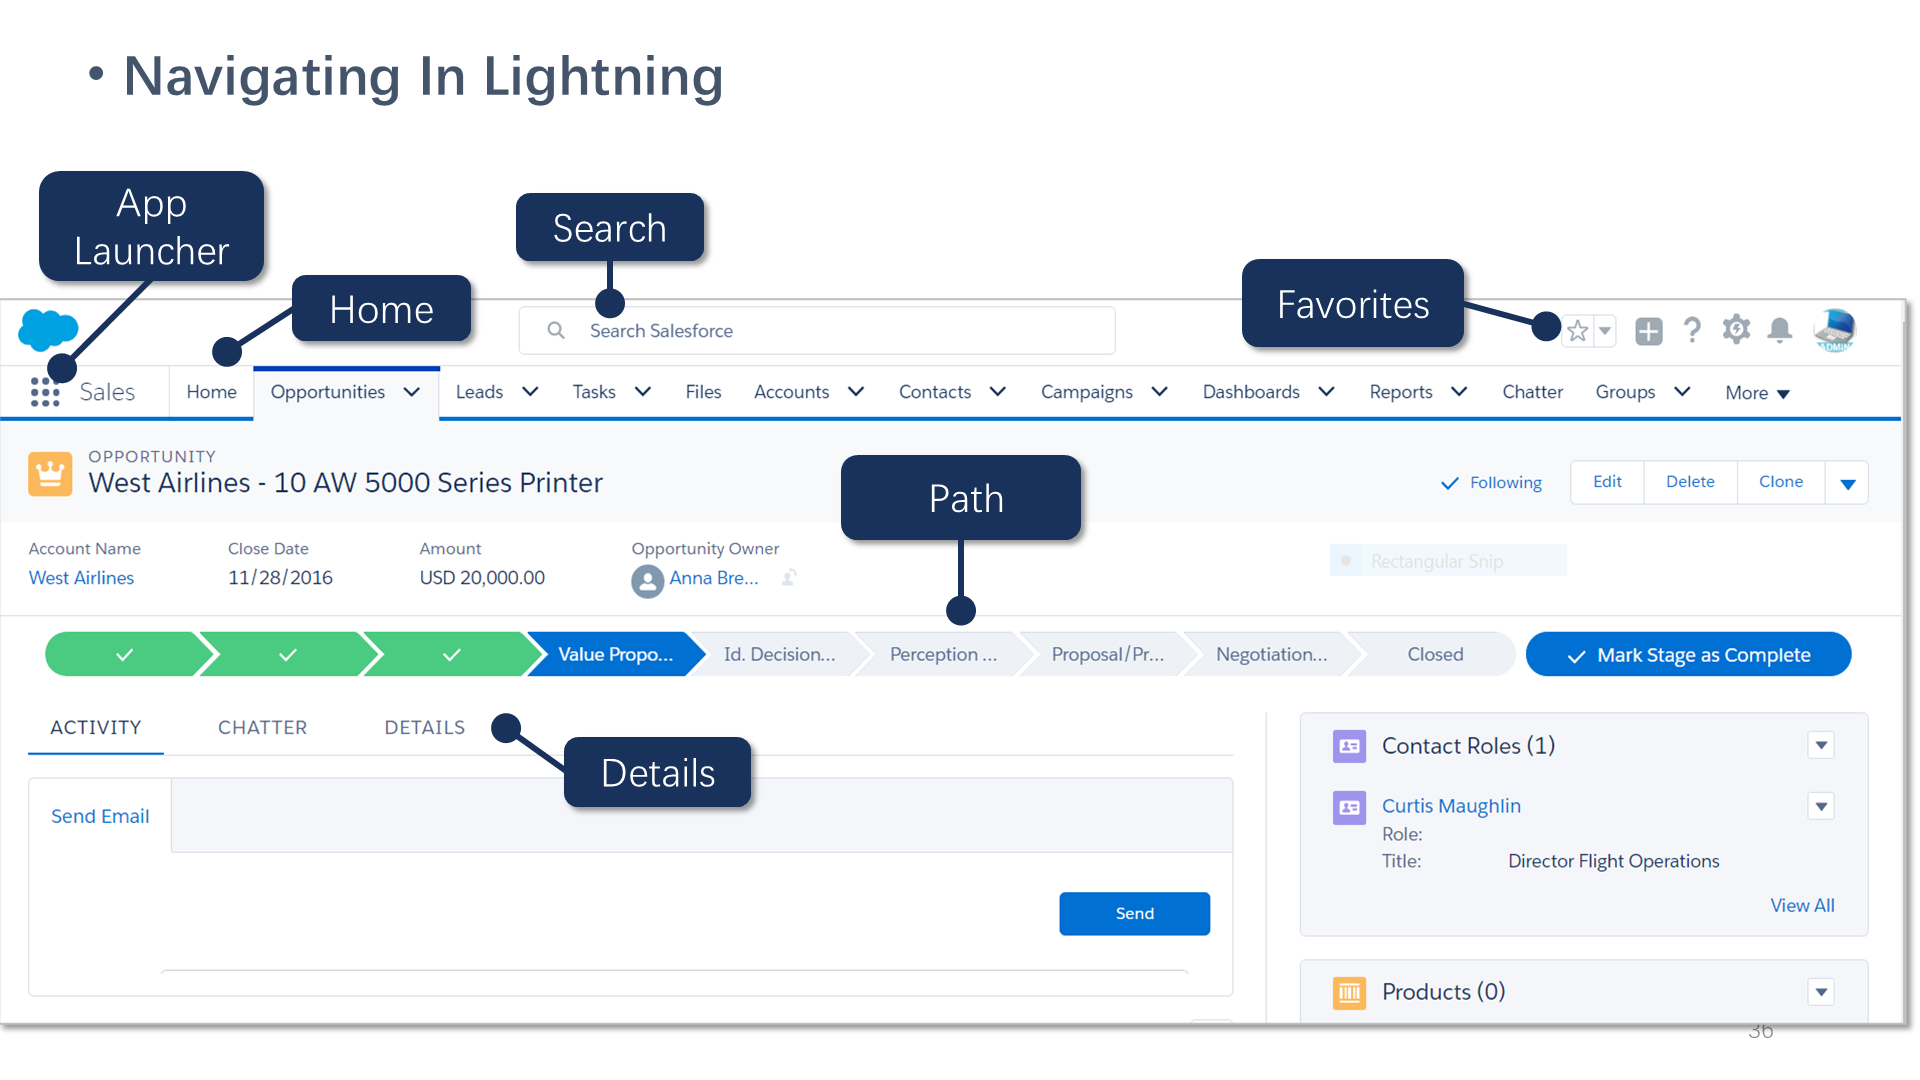The image size is (1920, 1080).
Task: Open the Opportunities tab
Action: point(327,392)
